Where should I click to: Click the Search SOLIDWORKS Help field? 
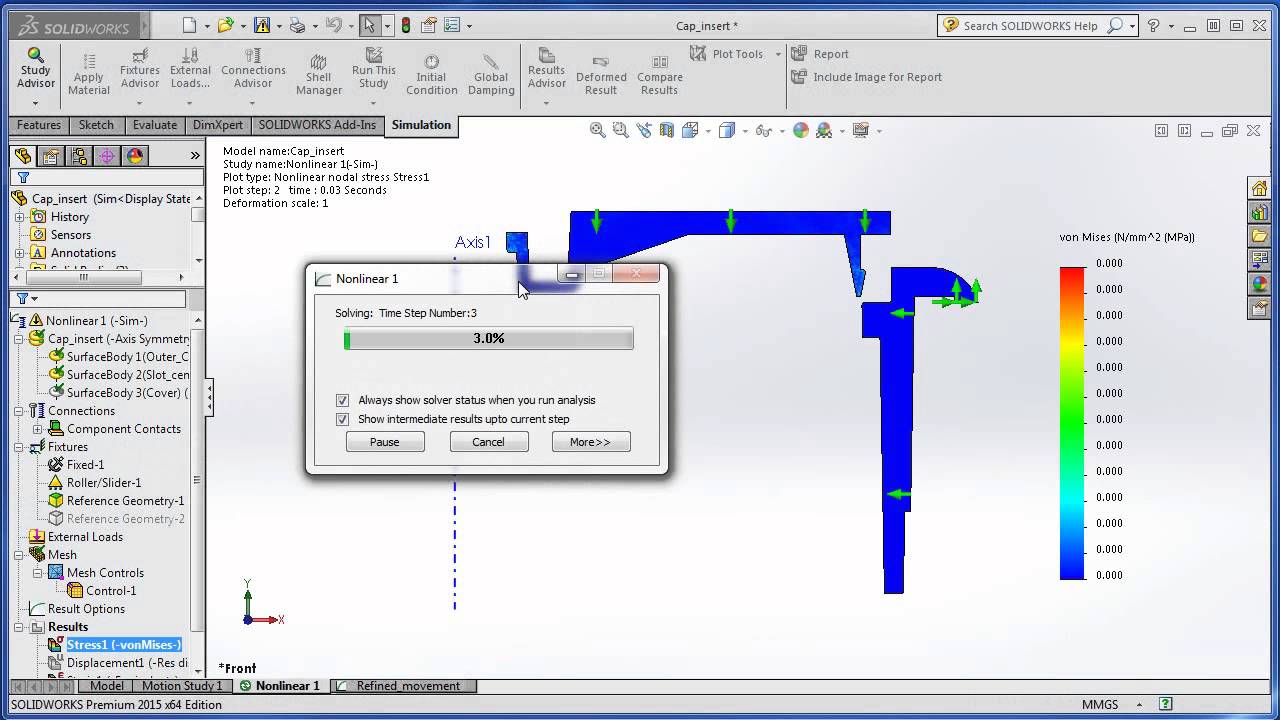point(1031,26)
